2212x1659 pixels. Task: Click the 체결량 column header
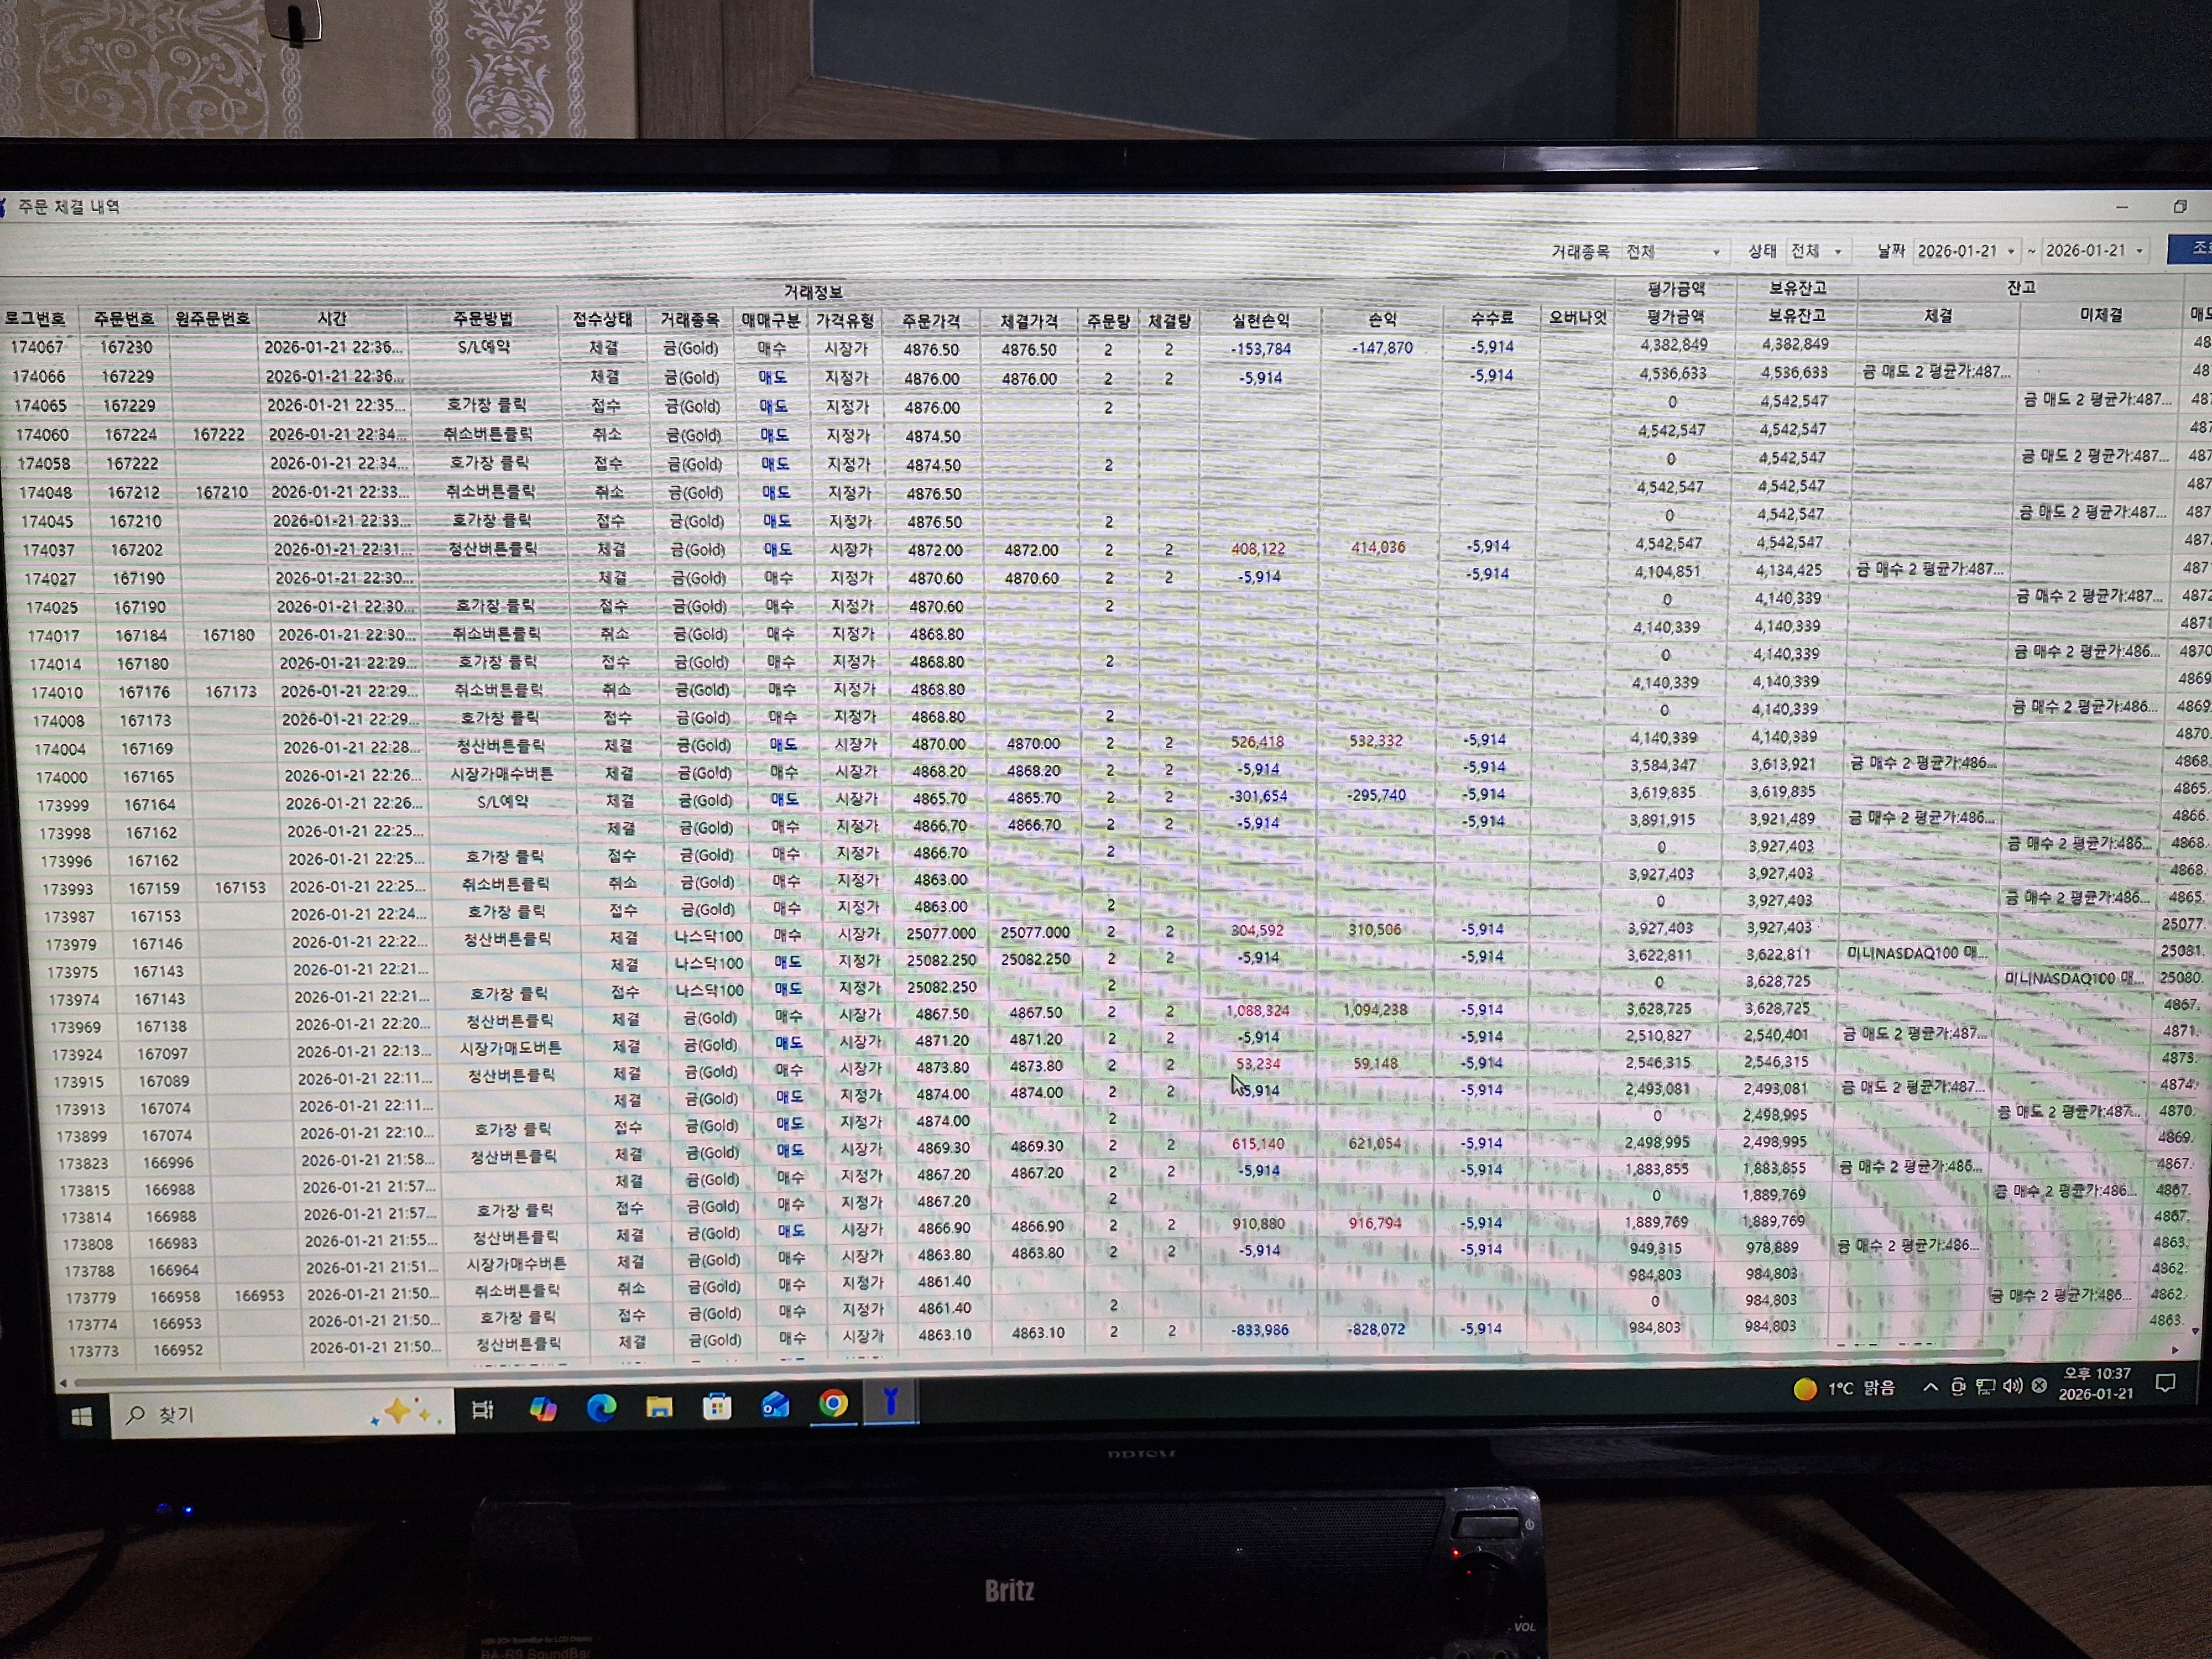[x=1169, y=321]
